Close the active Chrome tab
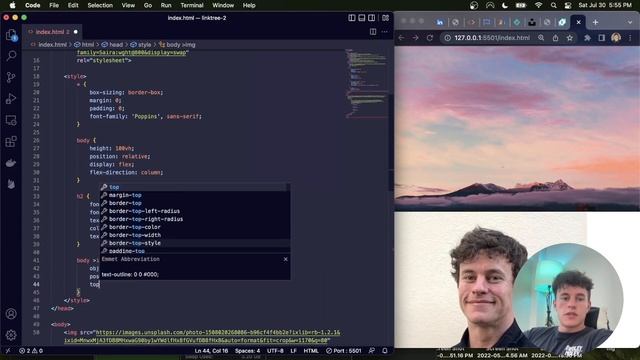Viewport: 640px width, 360px height. [578, 22]
